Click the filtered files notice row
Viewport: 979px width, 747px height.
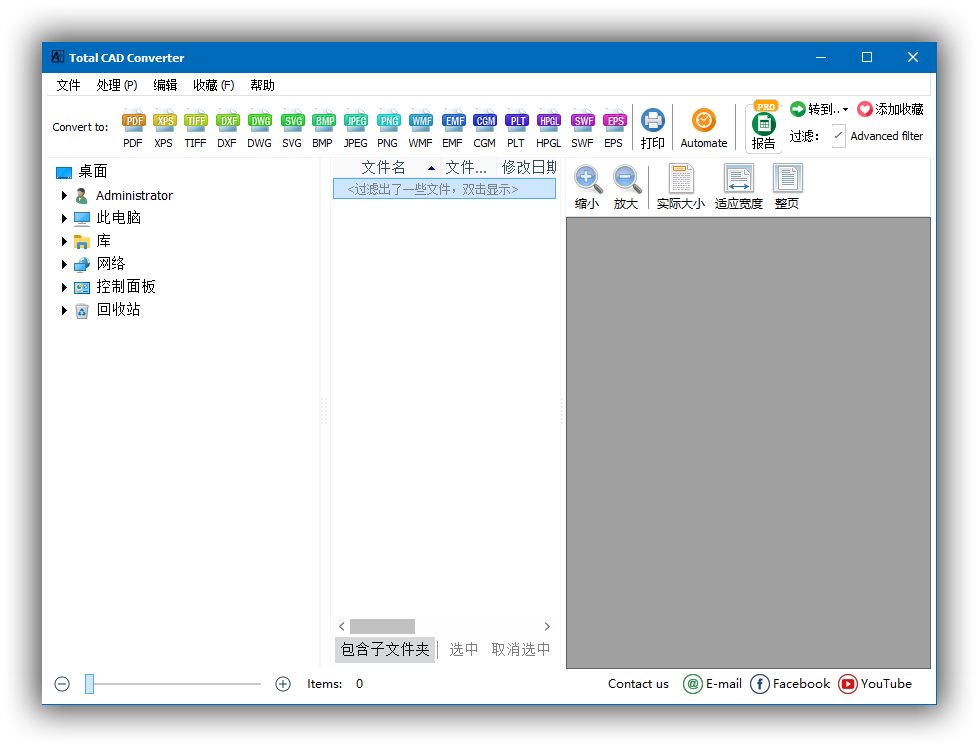(445, 189)
